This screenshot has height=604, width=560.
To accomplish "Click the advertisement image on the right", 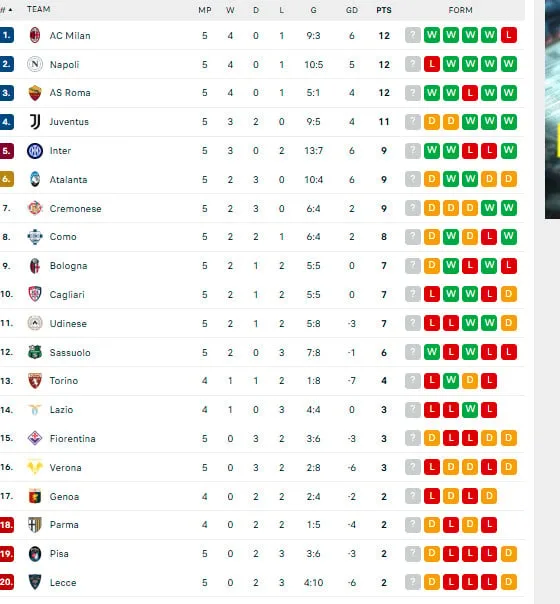I will (x=552, y=109).
